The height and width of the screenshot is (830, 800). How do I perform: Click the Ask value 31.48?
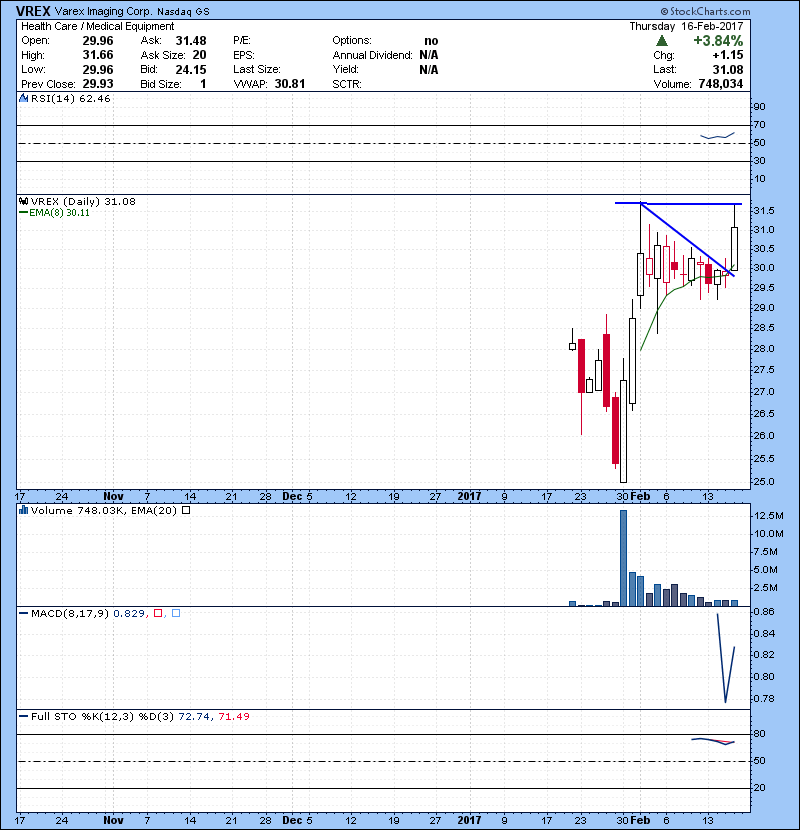[191, 41]
